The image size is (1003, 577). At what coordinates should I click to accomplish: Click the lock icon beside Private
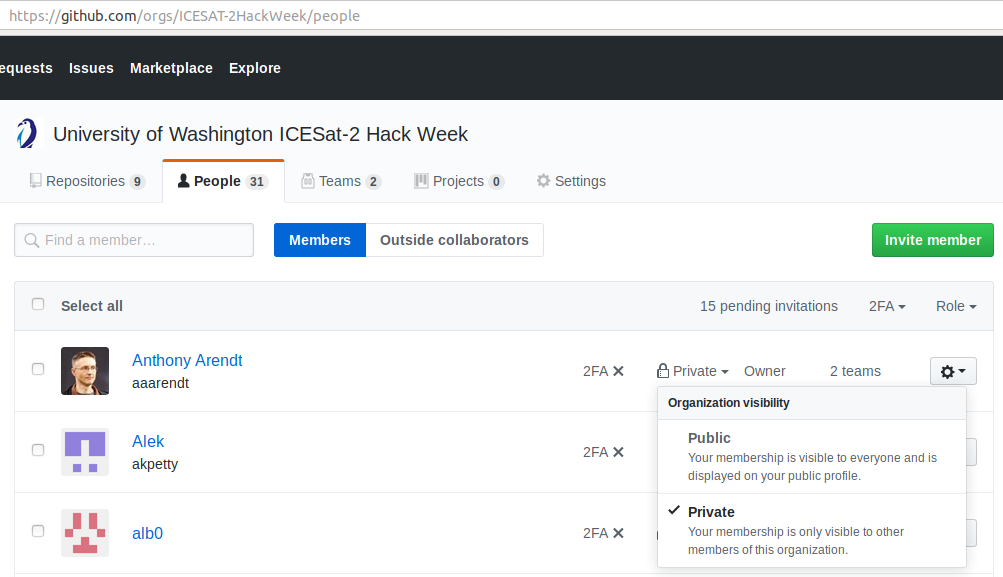click(x=663, y=371)
